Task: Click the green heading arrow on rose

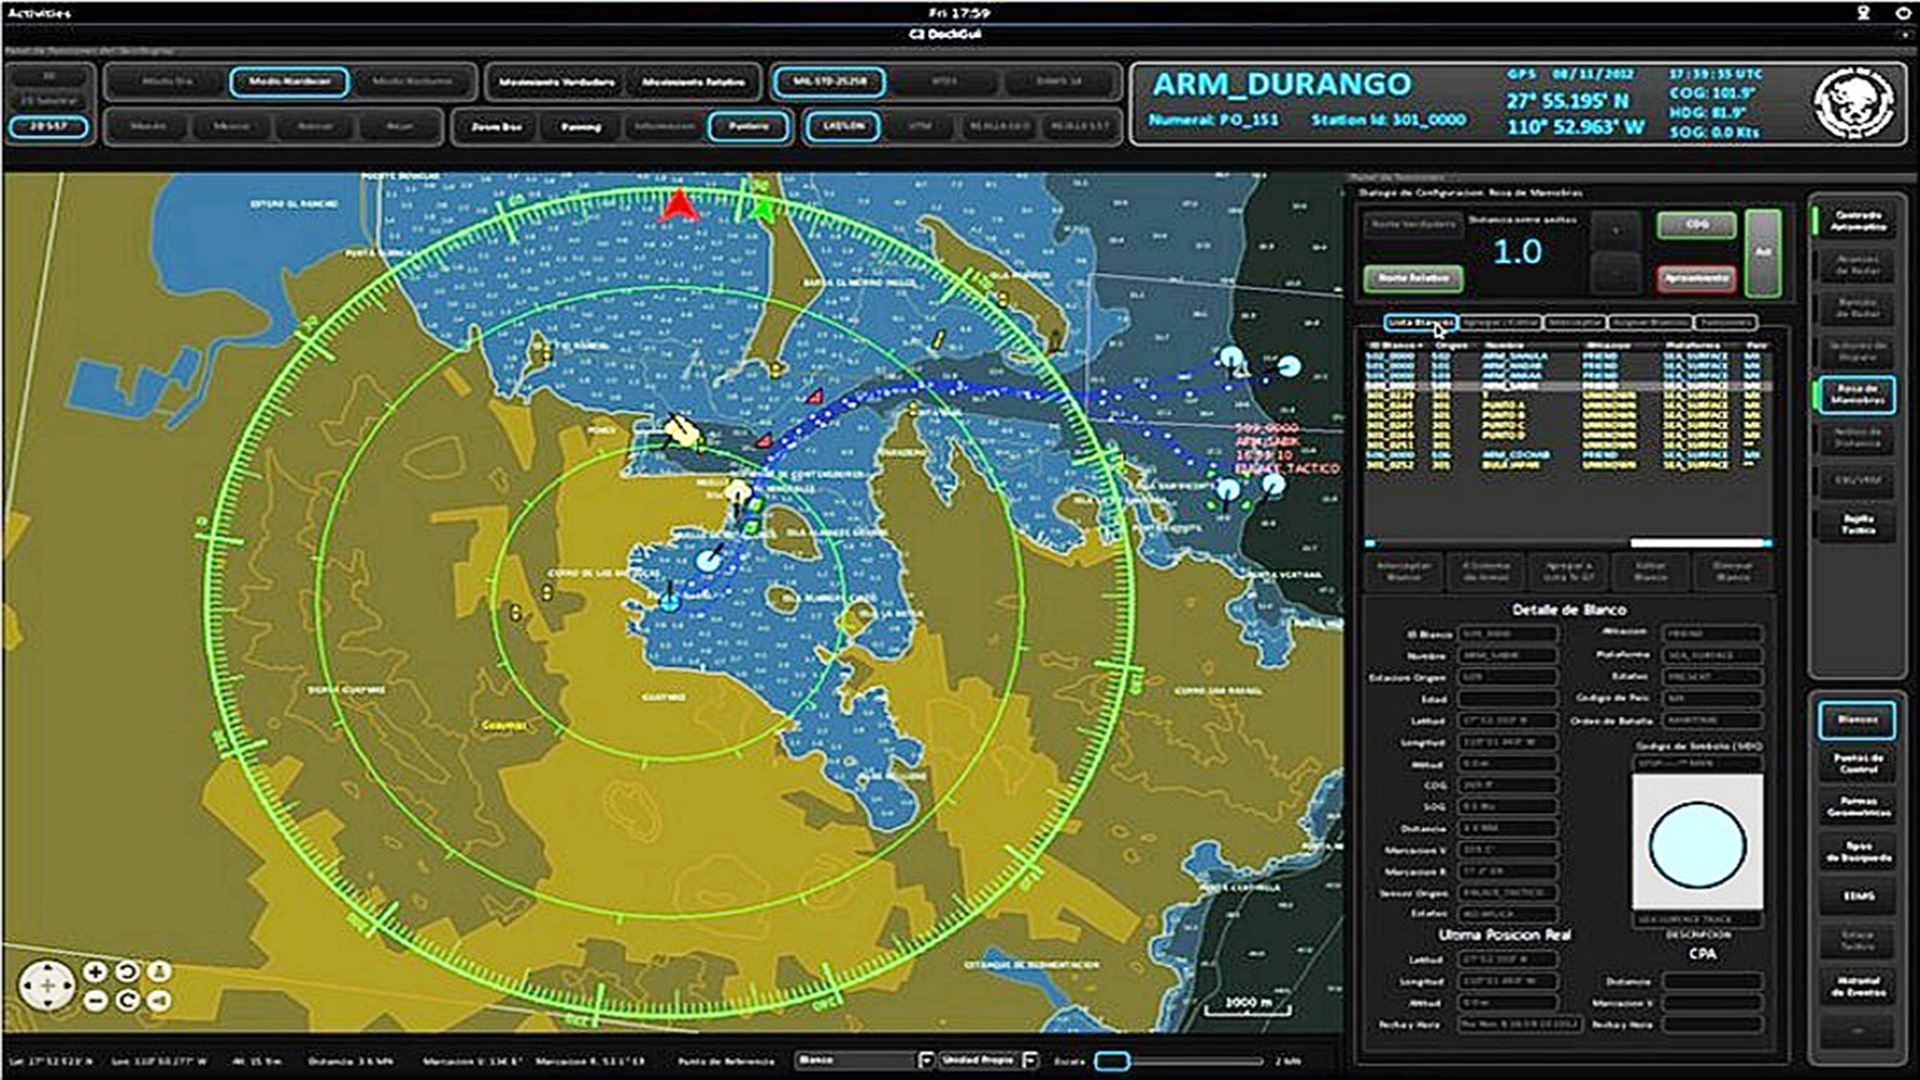Action: point(763,208)
